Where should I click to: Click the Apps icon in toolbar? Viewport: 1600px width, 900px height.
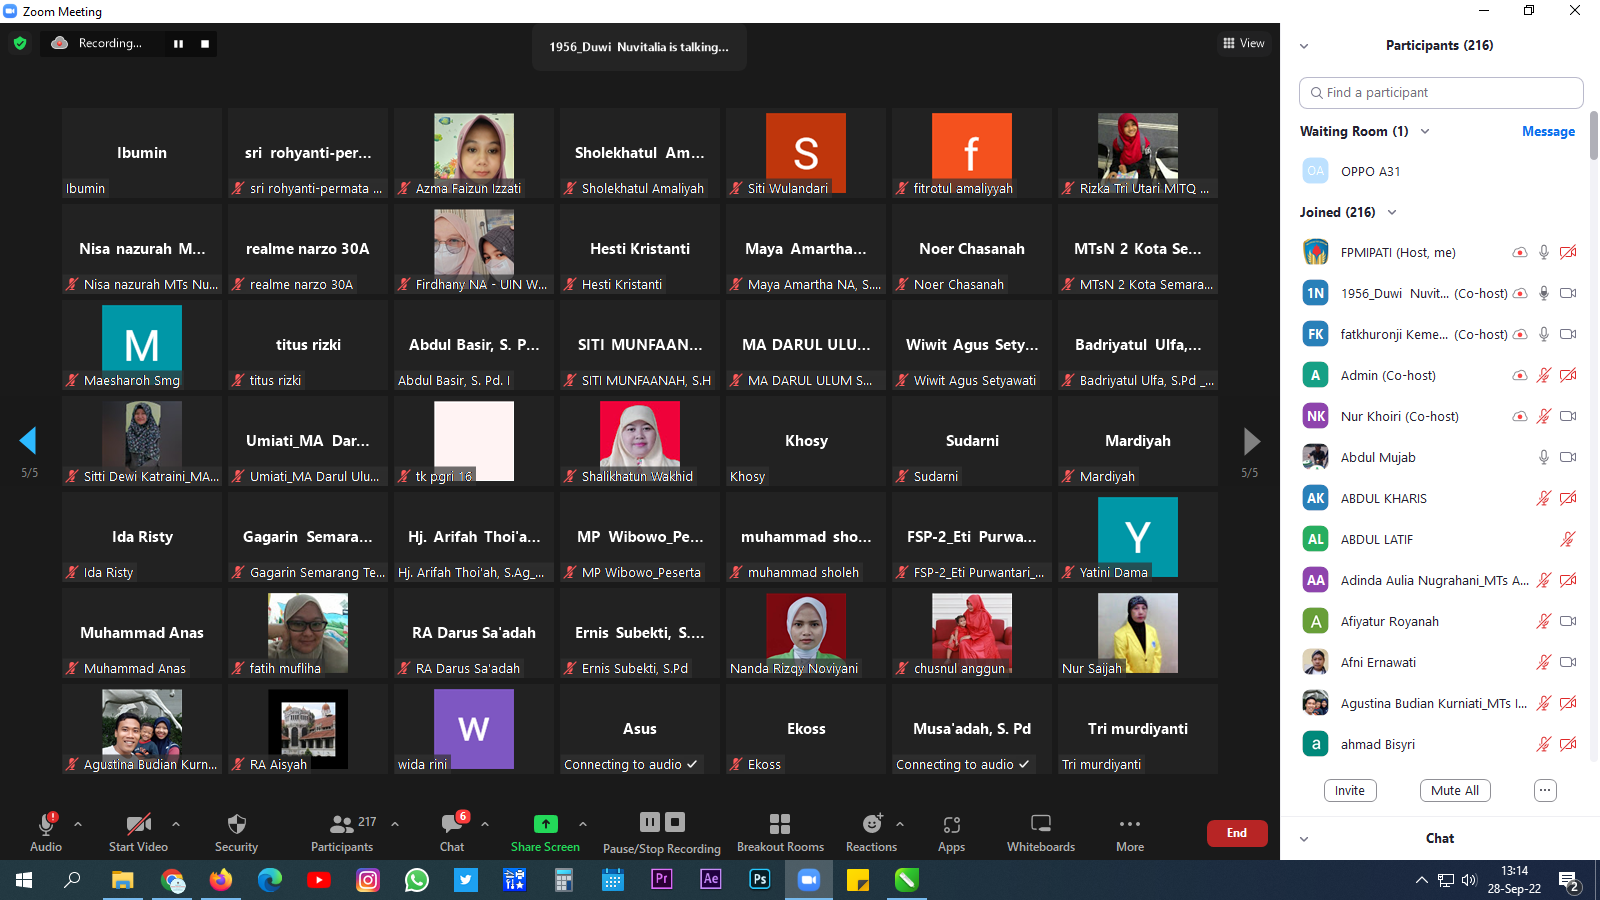click(951, 825)
